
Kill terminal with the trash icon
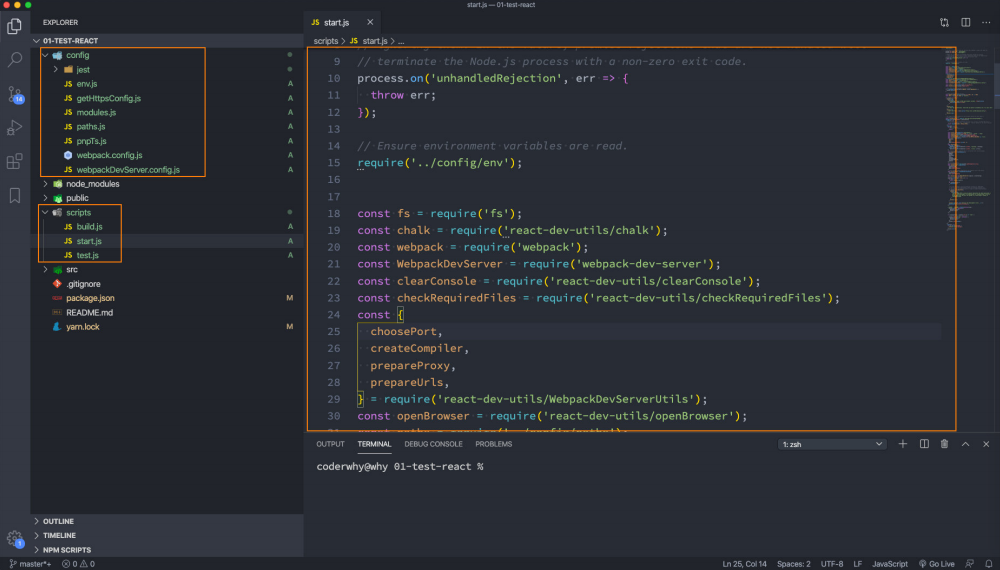(x=944, y=444)
